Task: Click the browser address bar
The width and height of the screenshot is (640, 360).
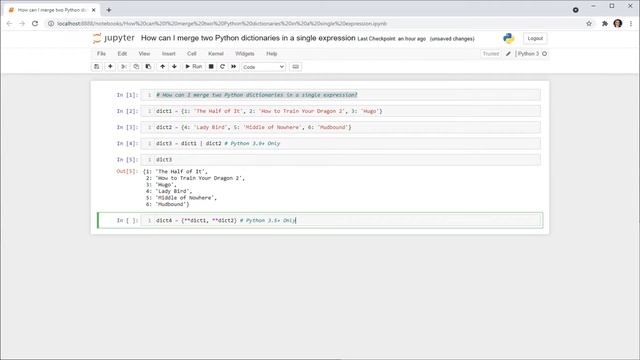Action: pyautogui.click(x=318, y=24)
